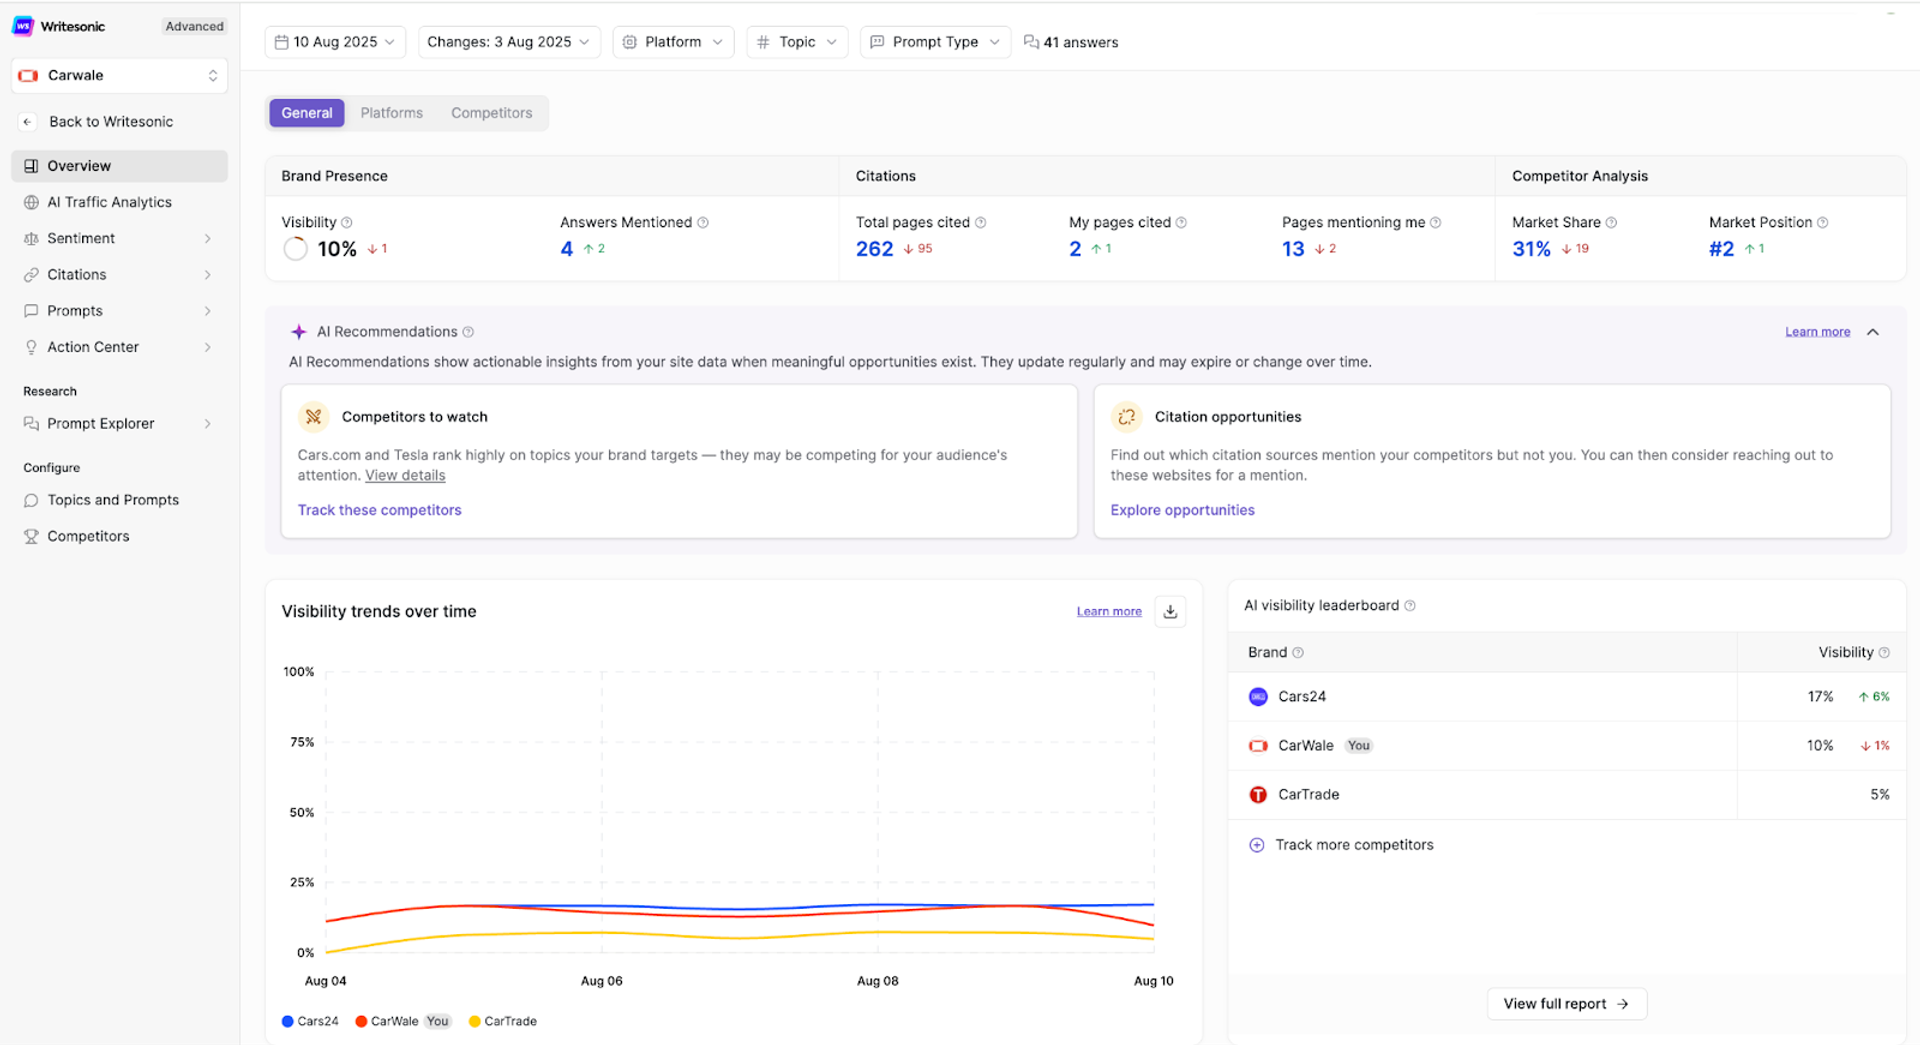
Task: Switch to the Platforms tab
Action: coord(391,113)
